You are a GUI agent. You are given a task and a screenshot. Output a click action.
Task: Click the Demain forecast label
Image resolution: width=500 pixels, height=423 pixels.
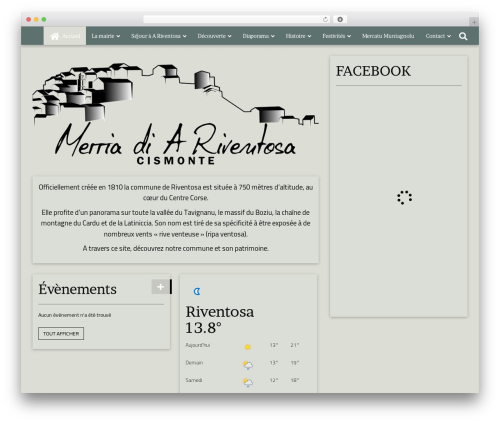tap(194, 363)
